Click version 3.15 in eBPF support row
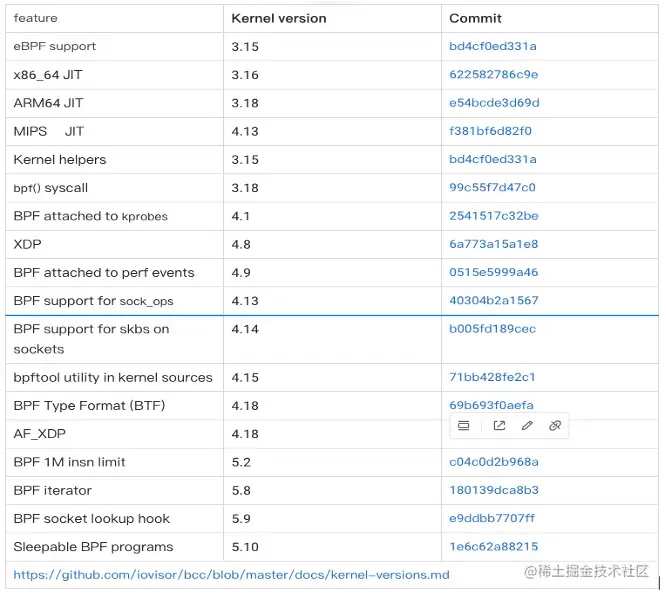Image resolution: width=666 pixels, height=596 pixels. coord(245,46)
